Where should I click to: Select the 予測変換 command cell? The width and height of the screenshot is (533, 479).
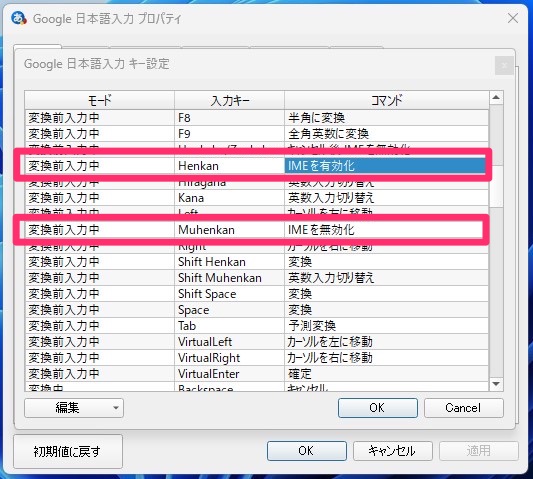(x=386, y=326)
